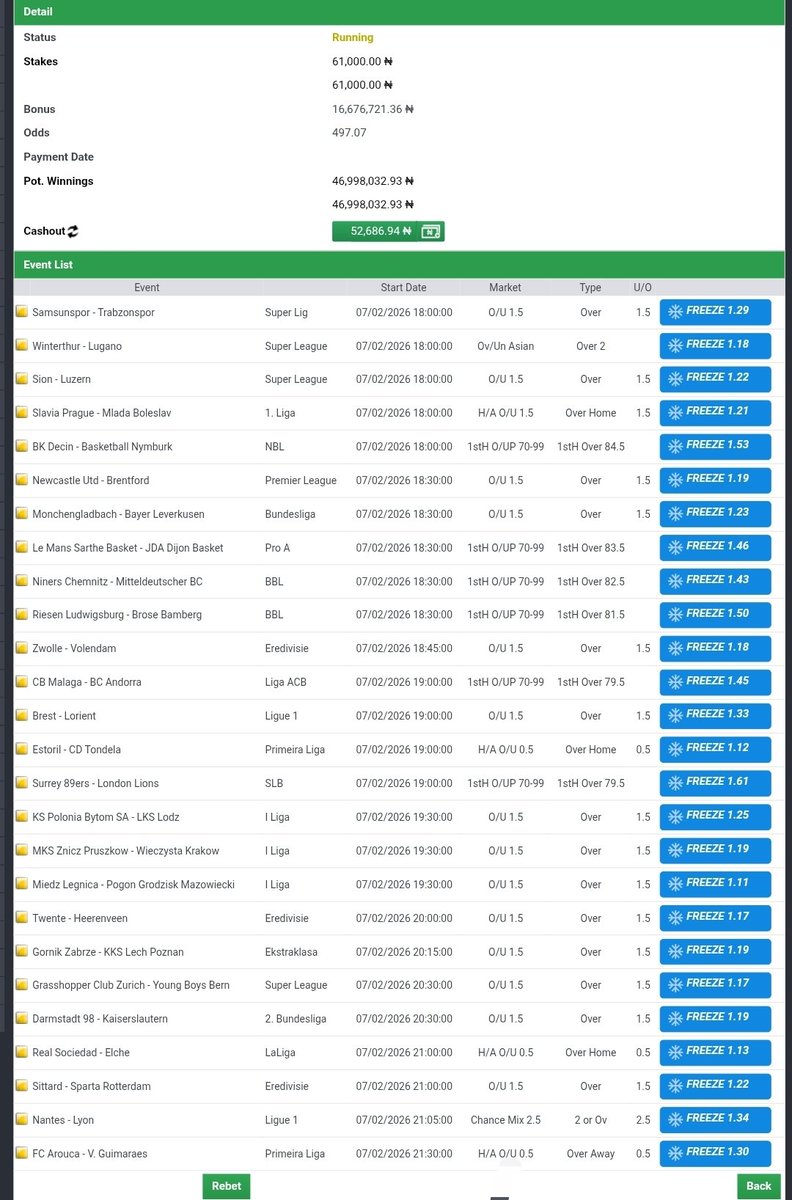Click the folder icon beside Twente - Heerenveen

[22, 918]
